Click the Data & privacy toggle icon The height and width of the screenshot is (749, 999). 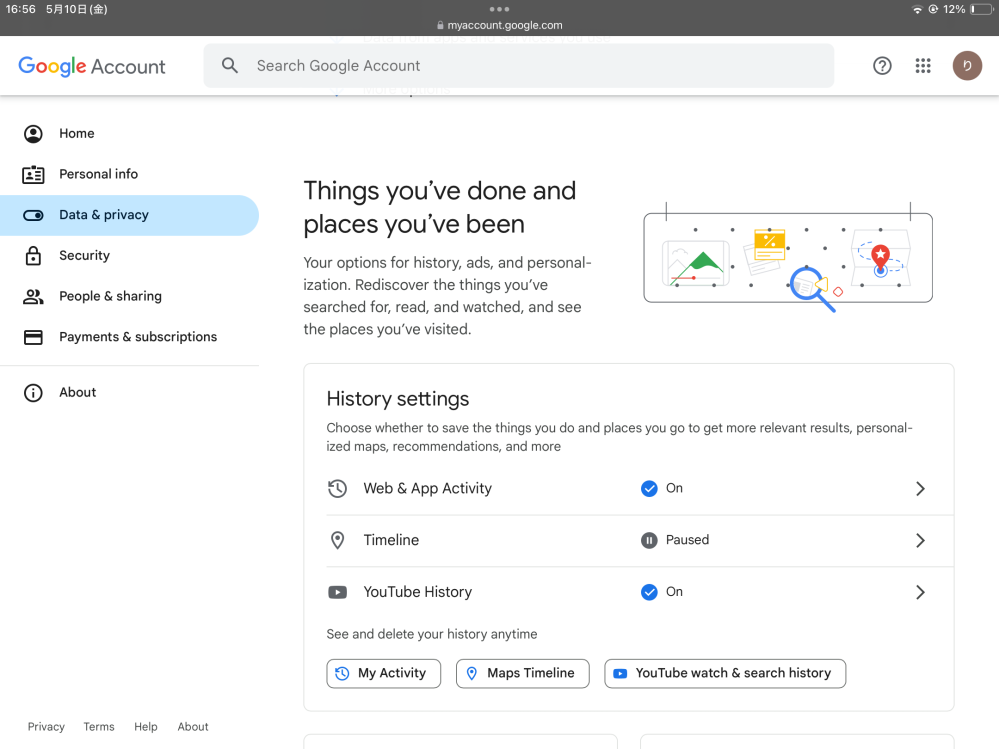pyautogui.click(x=33, y=215)
